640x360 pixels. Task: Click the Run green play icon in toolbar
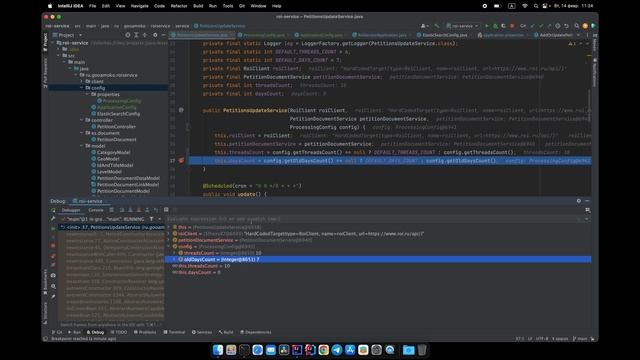click(x=487, y=26)
